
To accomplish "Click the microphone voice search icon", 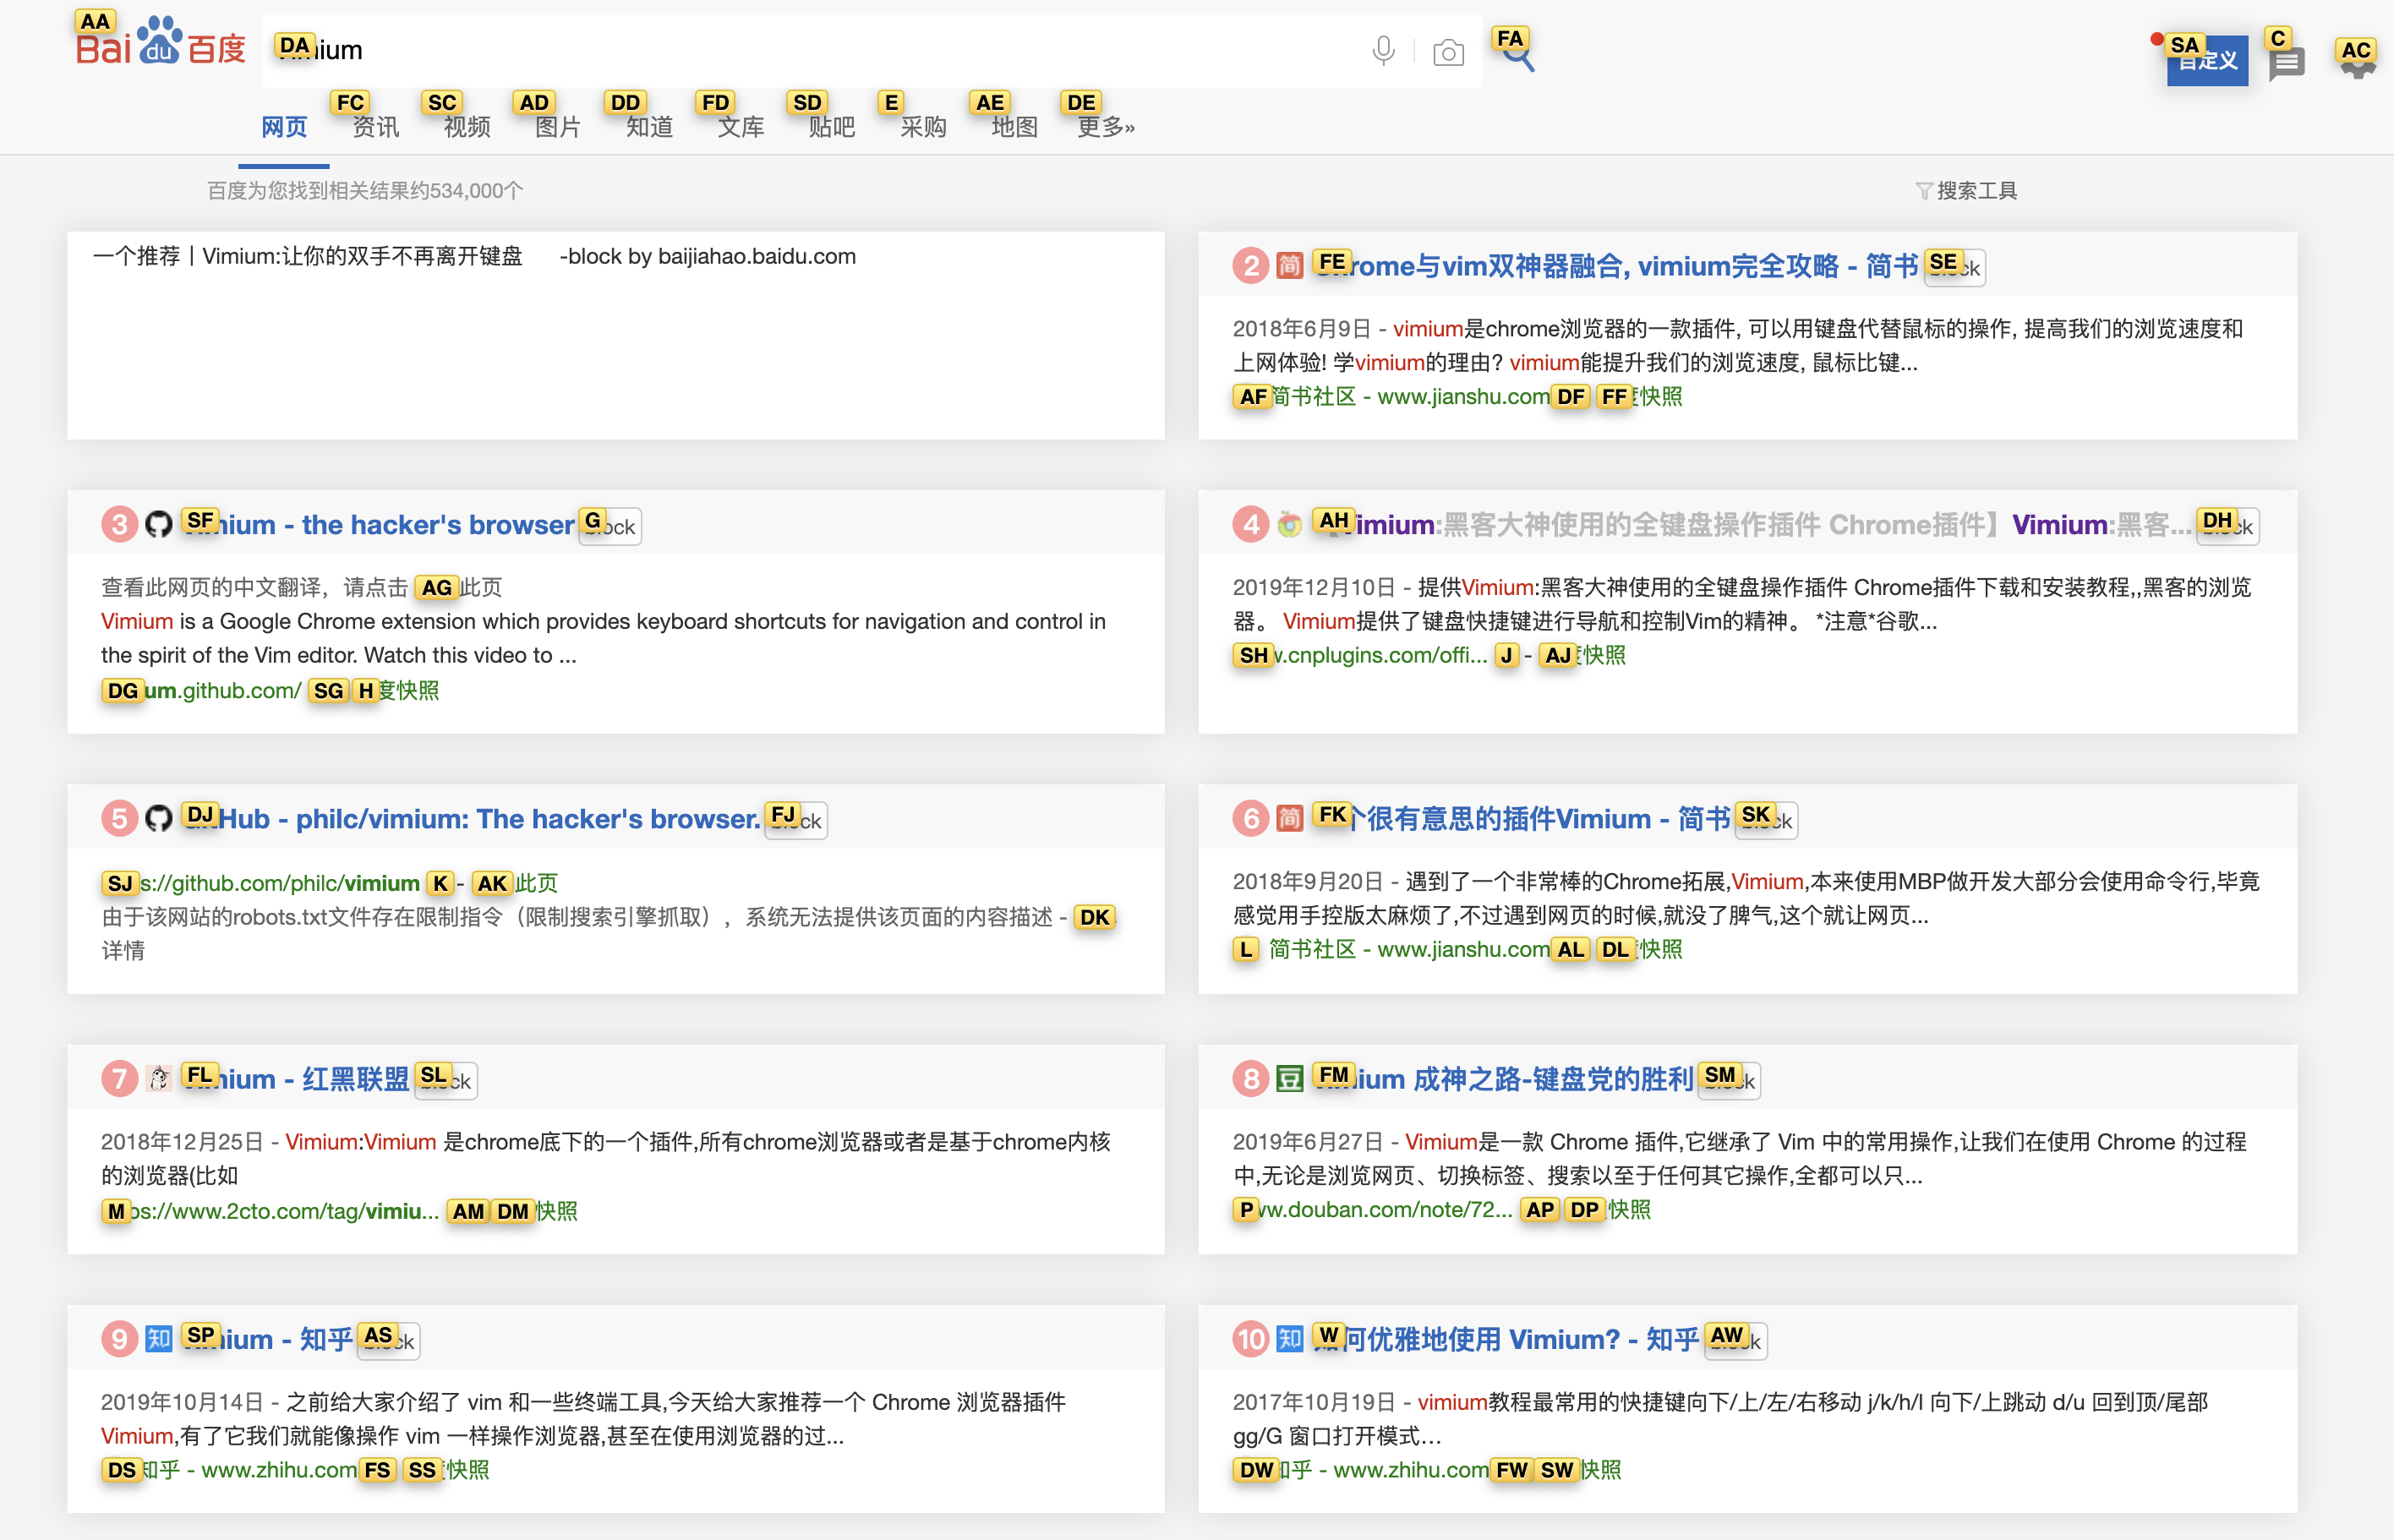I will pyautogui.click(x=1383, y=50).
